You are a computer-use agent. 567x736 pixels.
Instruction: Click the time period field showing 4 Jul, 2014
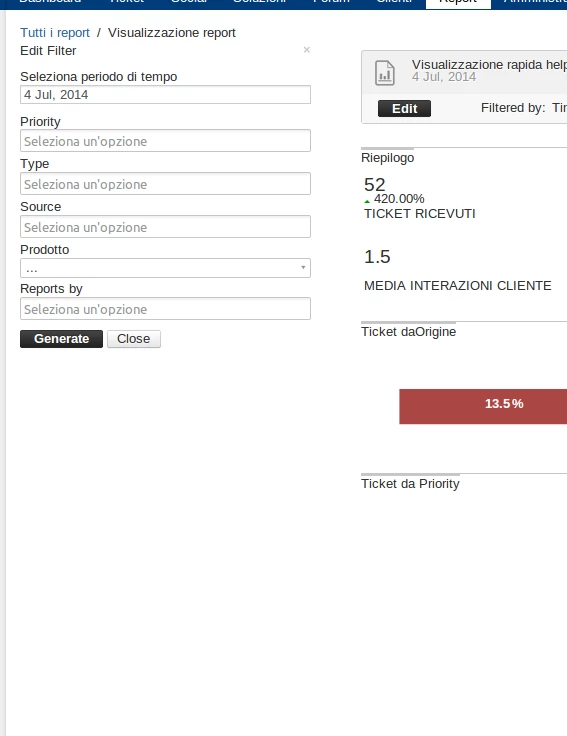tap(165, 95)
